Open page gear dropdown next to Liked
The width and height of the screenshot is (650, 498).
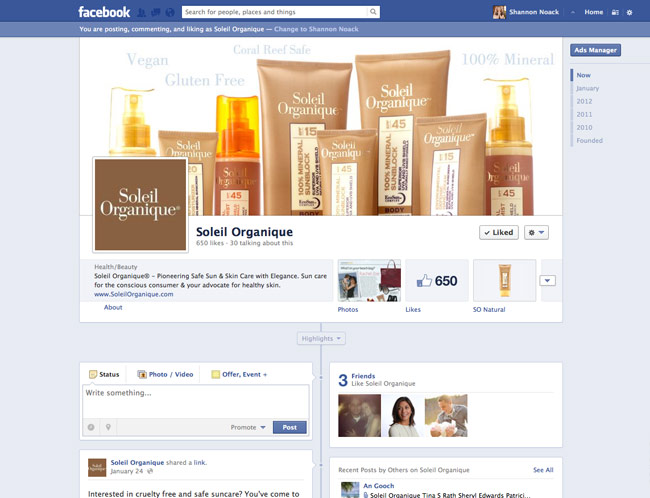click(x=536, y=233)
